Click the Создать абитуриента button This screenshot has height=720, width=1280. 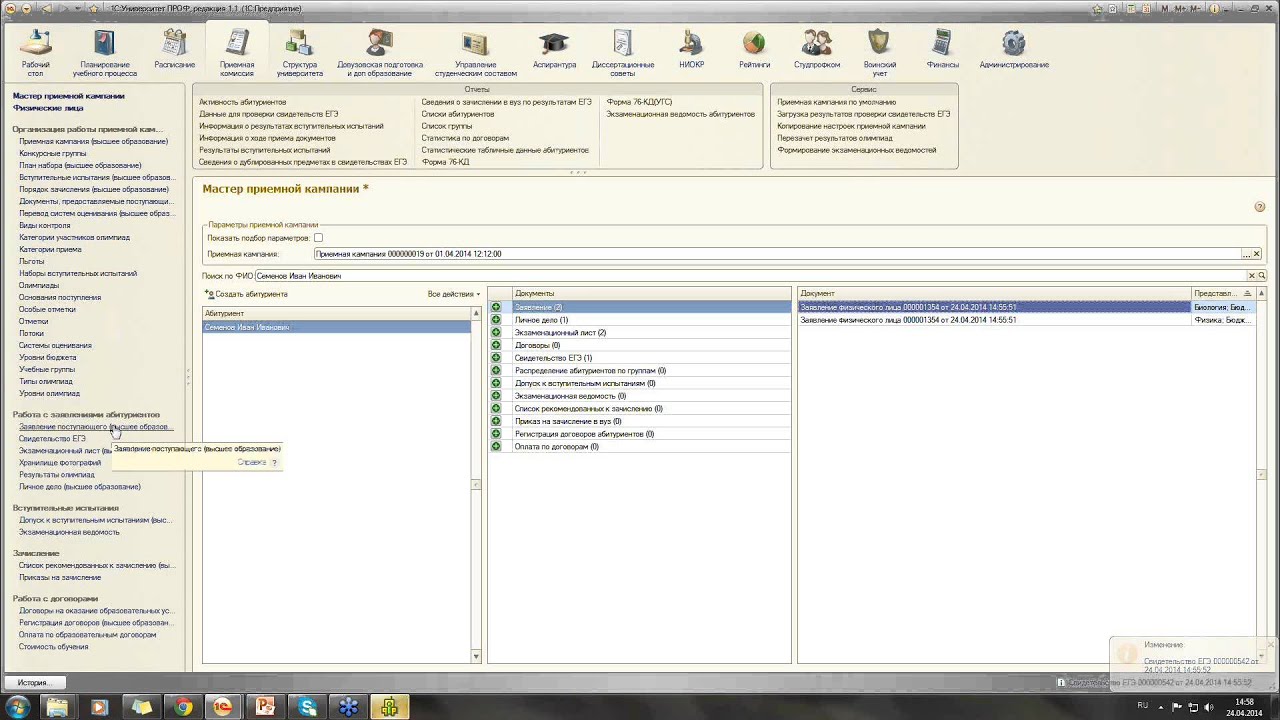(x=246, y=294)
